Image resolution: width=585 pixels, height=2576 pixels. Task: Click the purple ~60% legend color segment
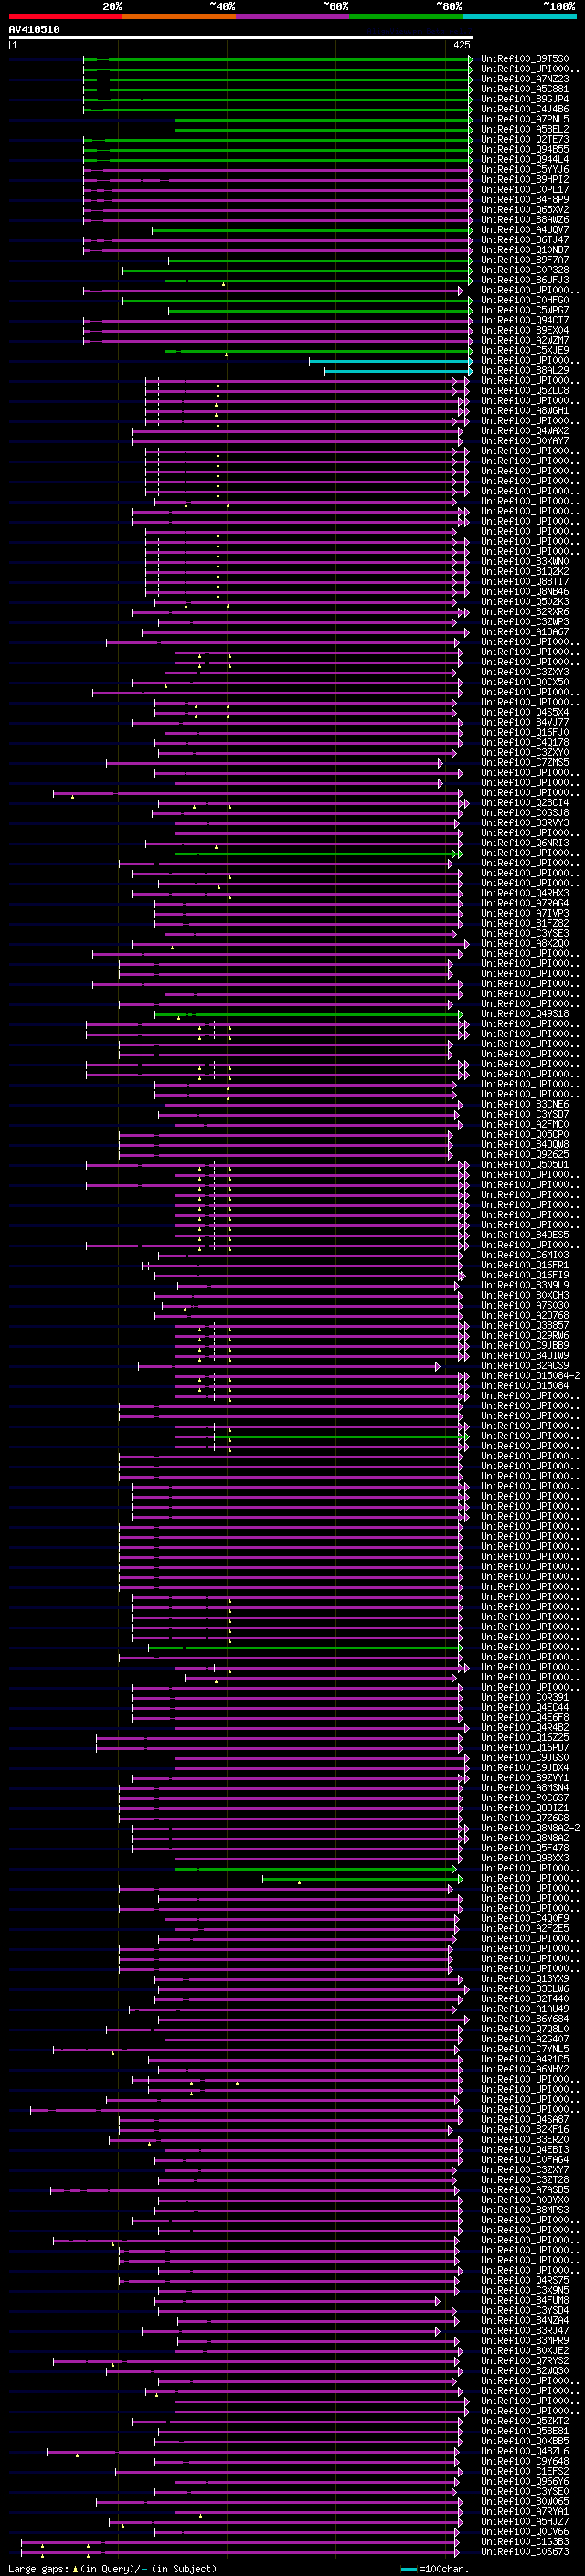point(292,17)
